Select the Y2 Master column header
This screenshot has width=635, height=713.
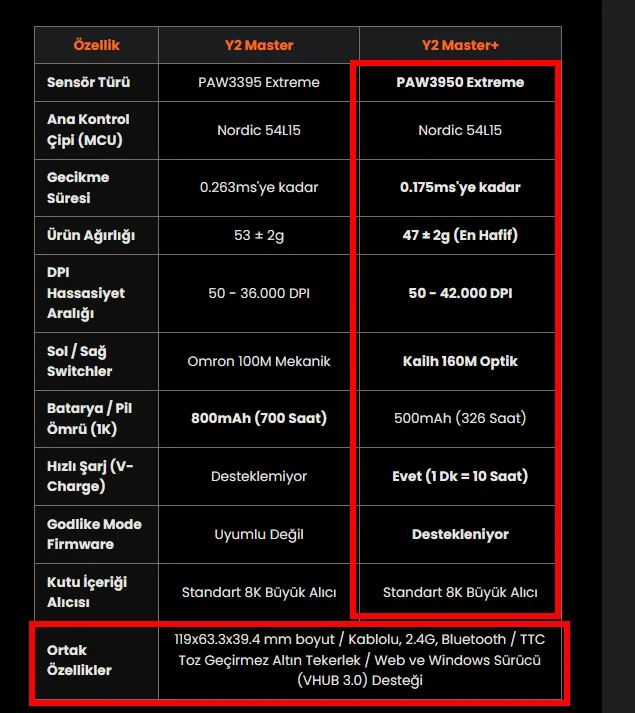tap(259, 45)
